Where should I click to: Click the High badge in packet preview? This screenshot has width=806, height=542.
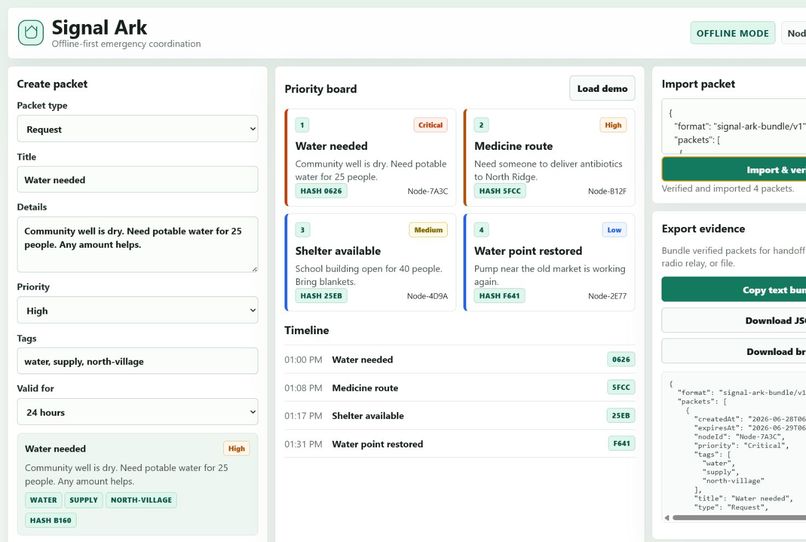[x=236, y=448]
